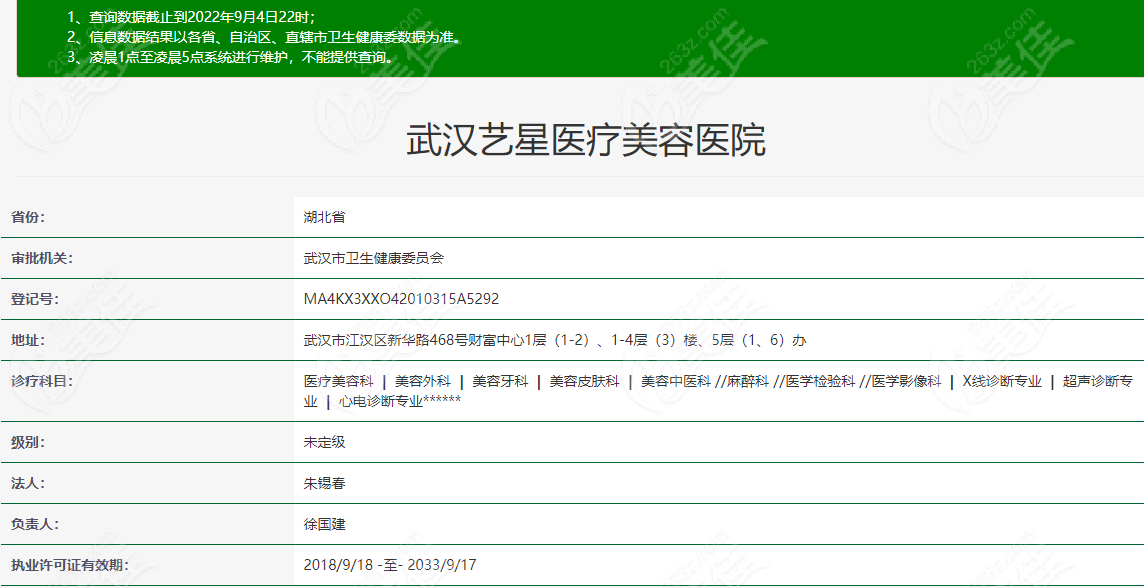Click the 审批机关 row label
The image size is (1144, 588).
pyautogui.click(x=42, y=258)
